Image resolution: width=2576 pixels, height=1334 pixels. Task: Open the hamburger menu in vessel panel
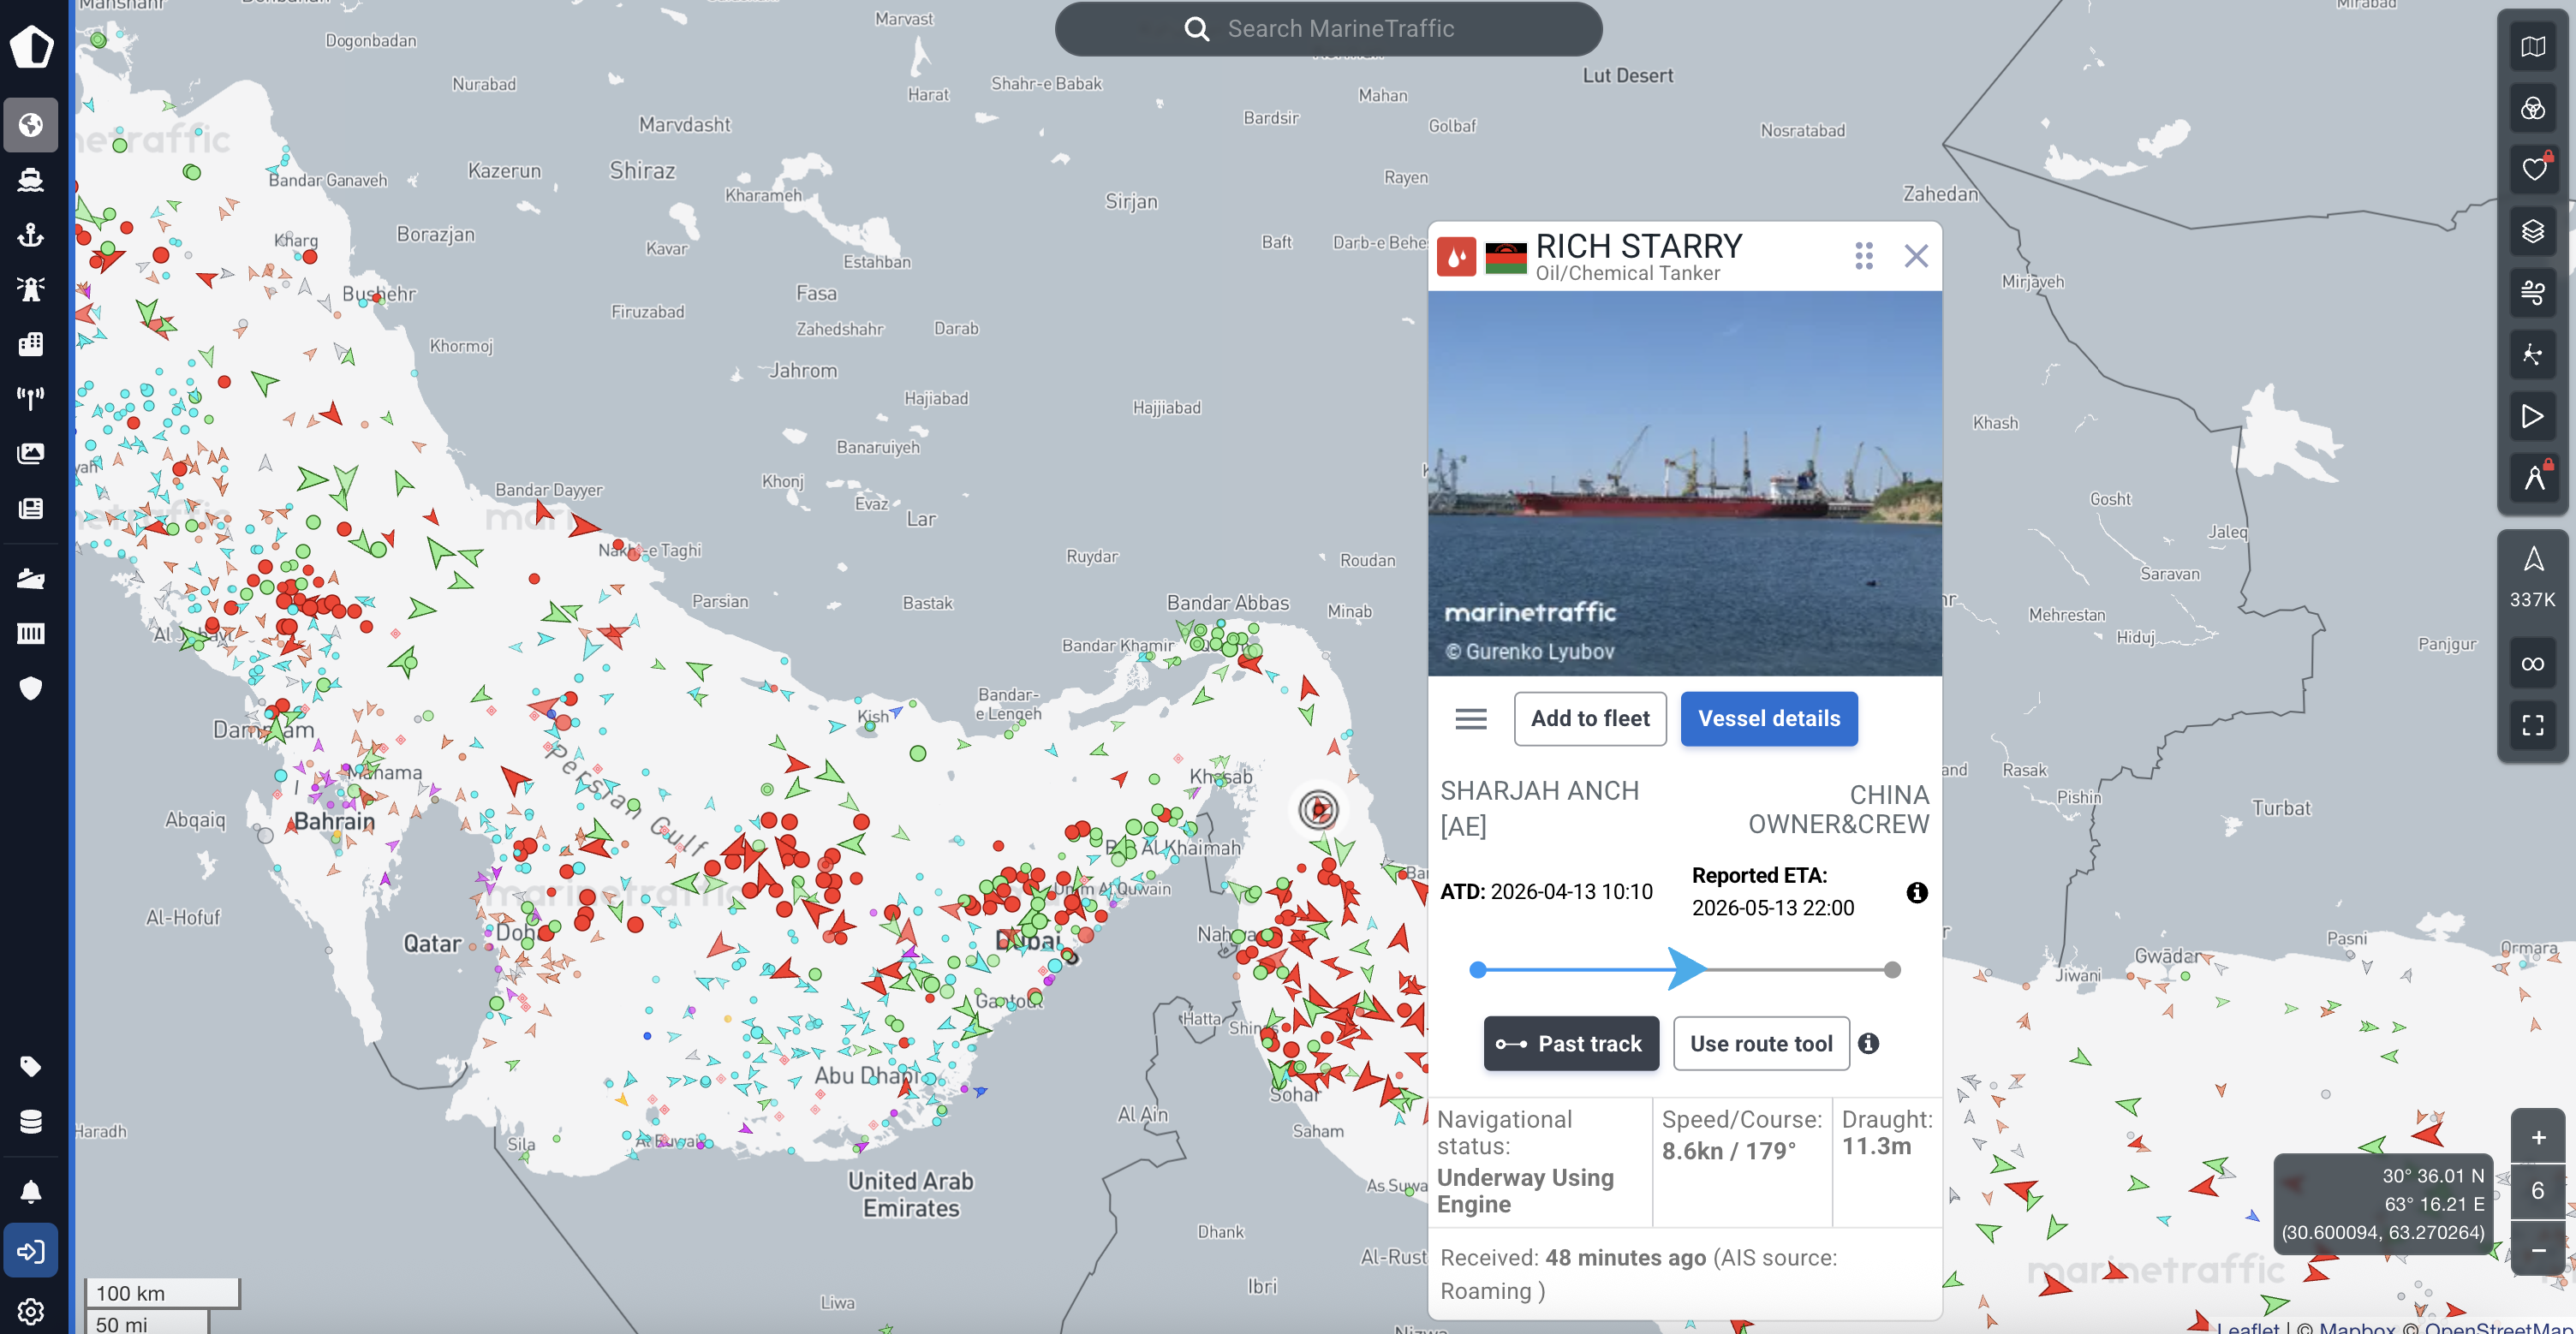(x=1470, y=718)
